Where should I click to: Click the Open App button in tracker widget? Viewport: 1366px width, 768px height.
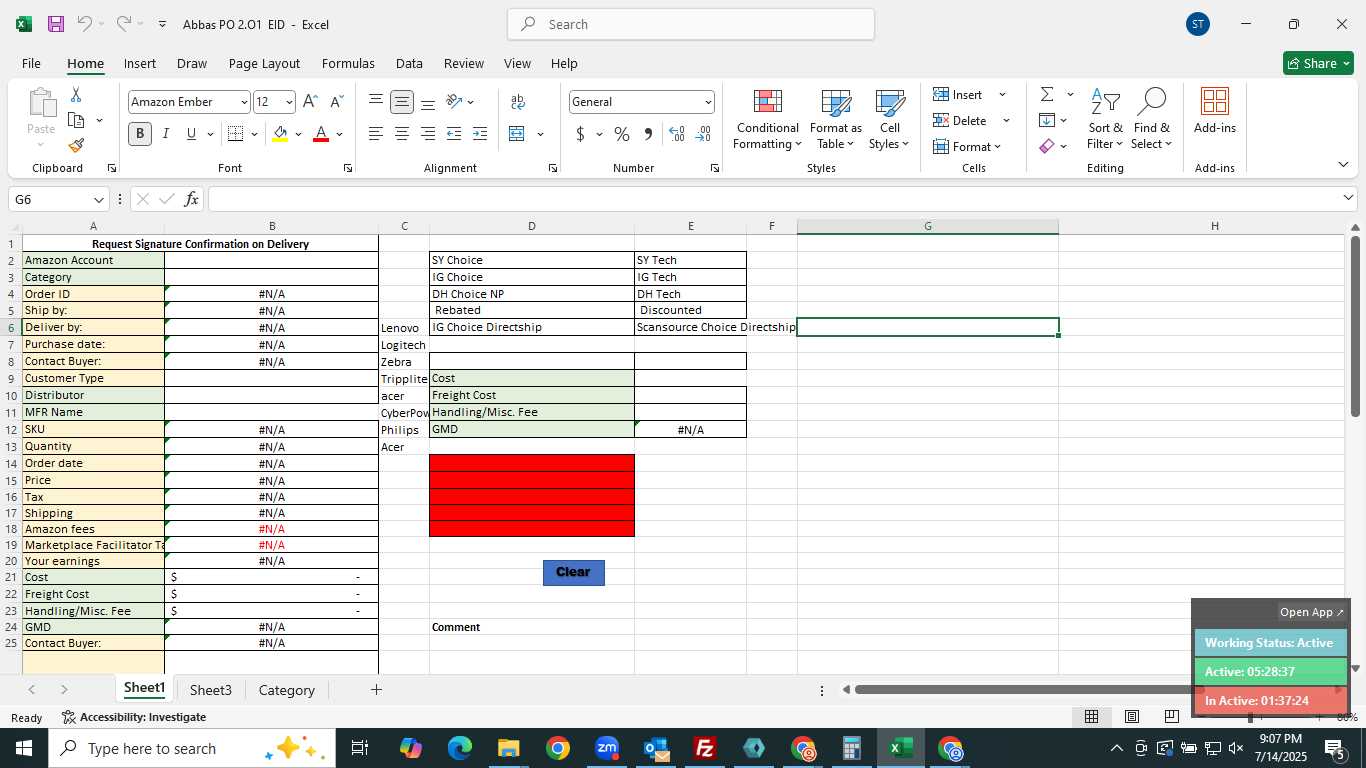tap(1312, 612)
